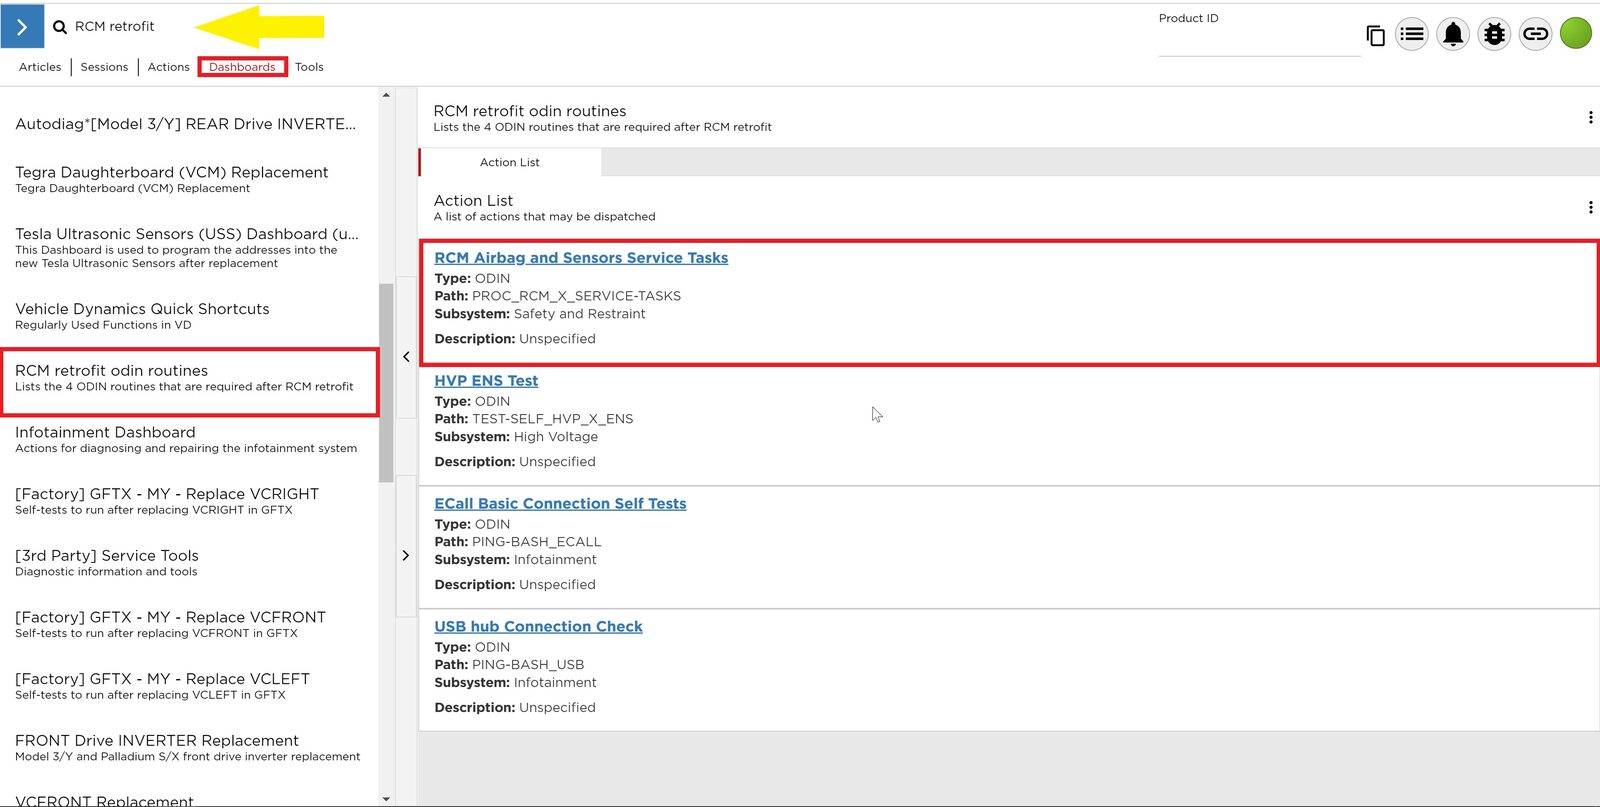This screenshot has width=1600, height=807.
Task: Open notifications bell icon
Action: [x=1453, y=34]
